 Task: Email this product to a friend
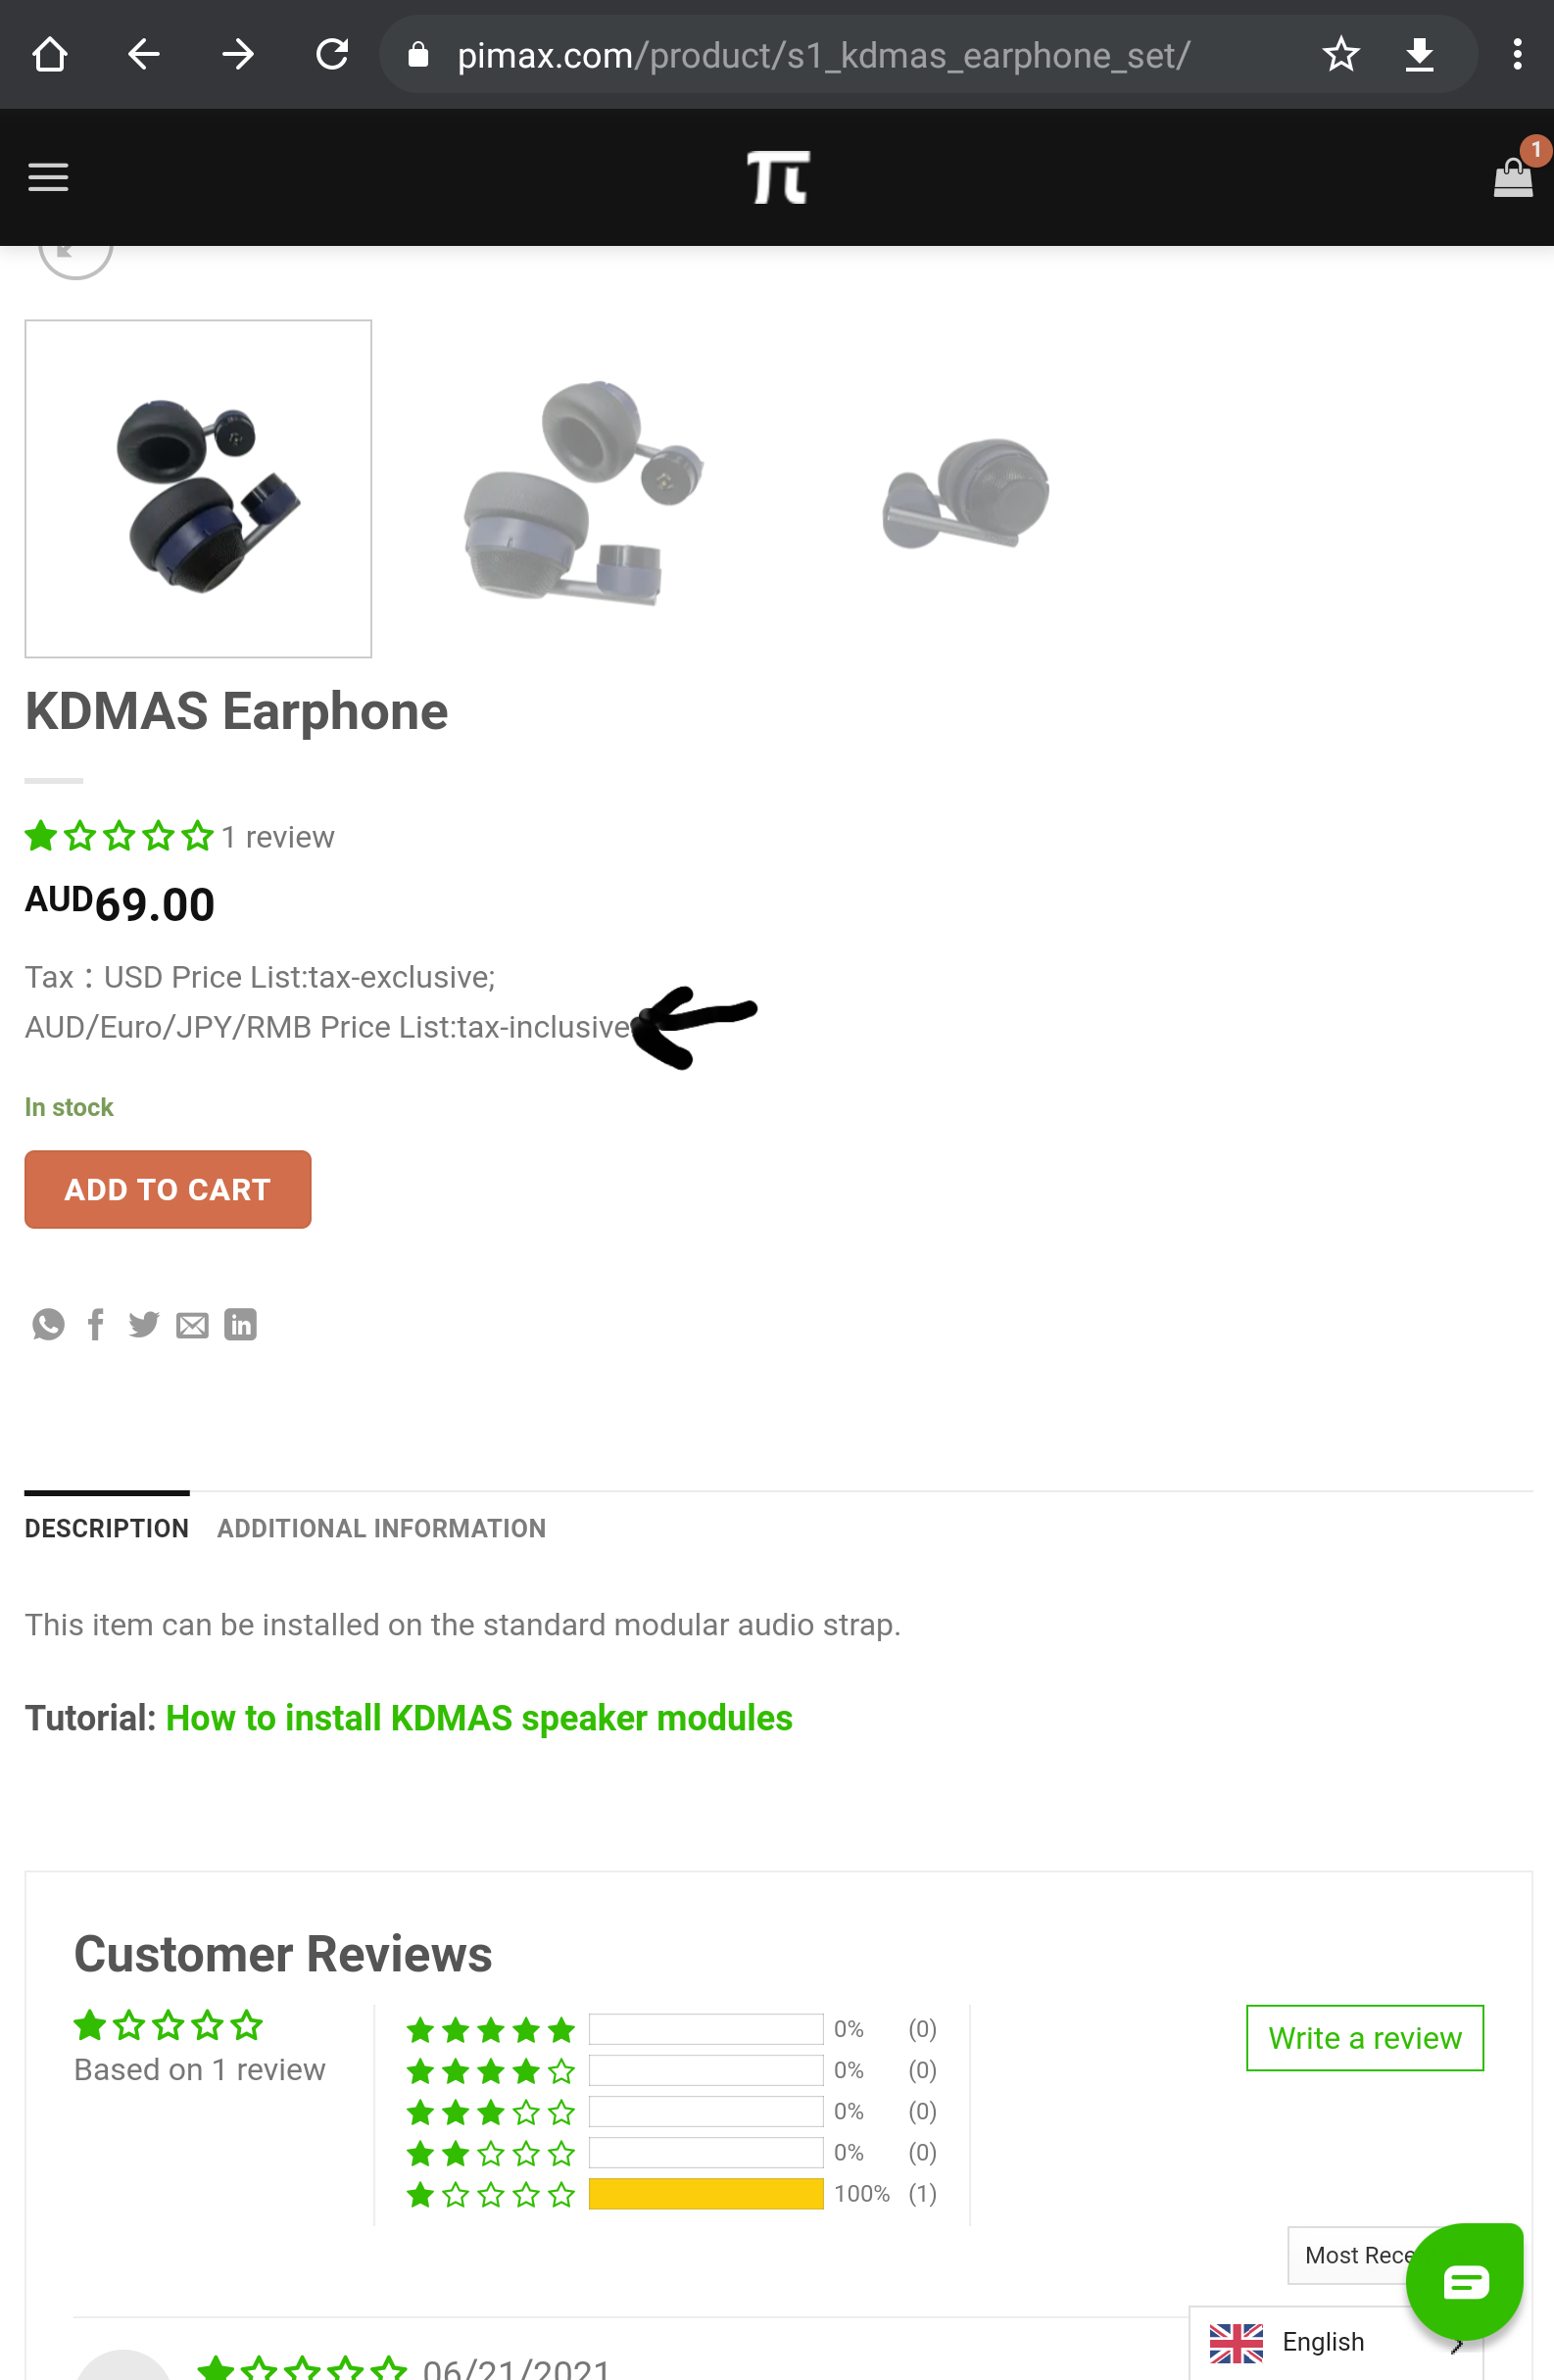(x=192, y=1325)
